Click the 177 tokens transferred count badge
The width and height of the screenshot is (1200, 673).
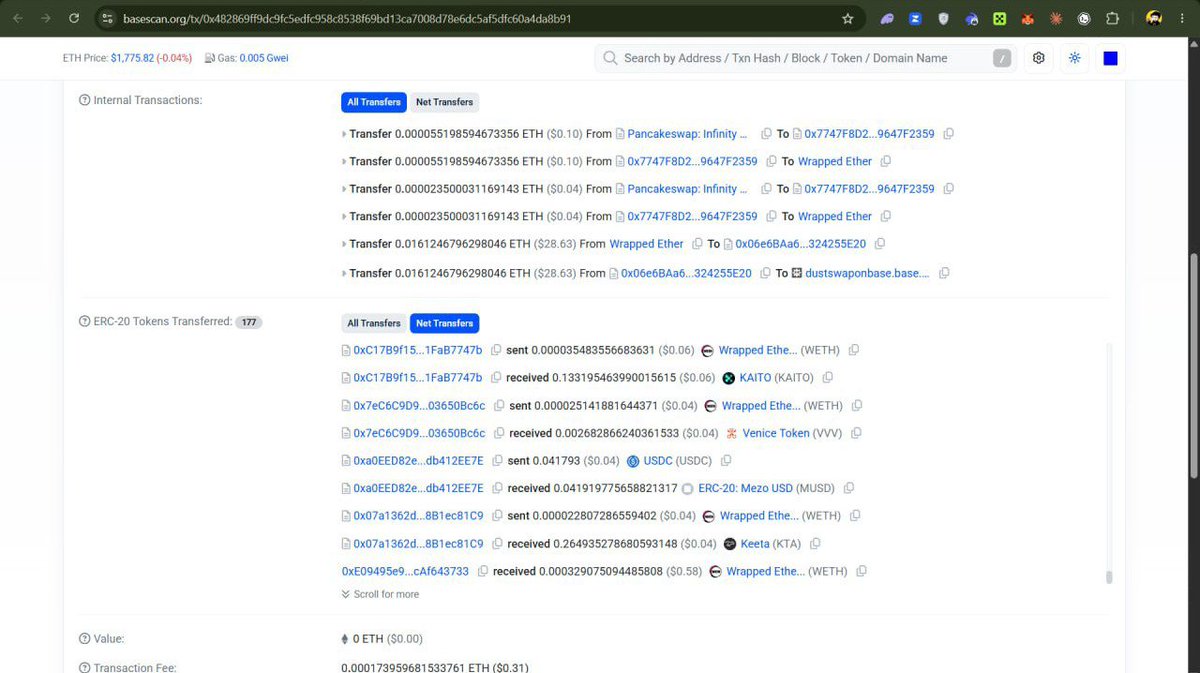coord(248,322)
